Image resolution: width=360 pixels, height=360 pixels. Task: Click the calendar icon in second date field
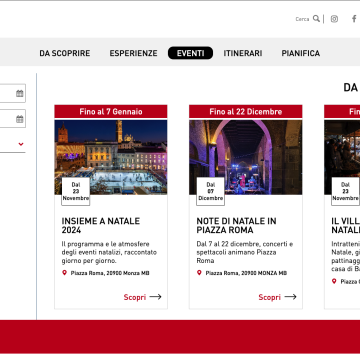(20, 119)
